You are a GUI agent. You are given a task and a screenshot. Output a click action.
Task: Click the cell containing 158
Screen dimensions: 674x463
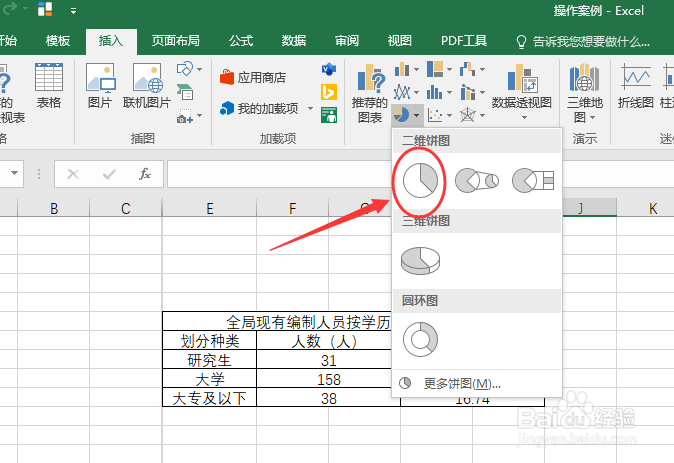pyautogui.click(x=328, y=379)
